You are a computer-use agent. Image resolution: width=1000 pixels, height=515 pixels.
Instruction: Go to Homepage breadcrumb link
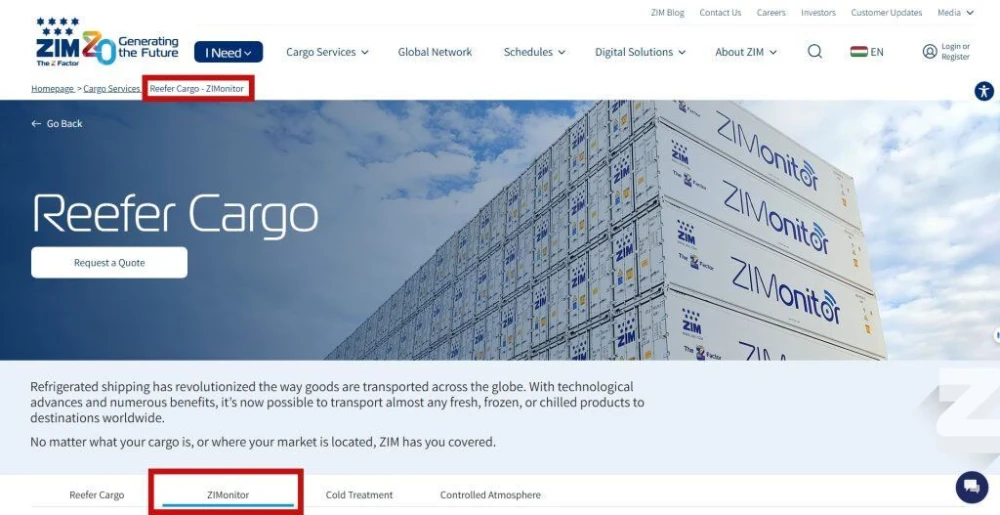click(52, 89)
